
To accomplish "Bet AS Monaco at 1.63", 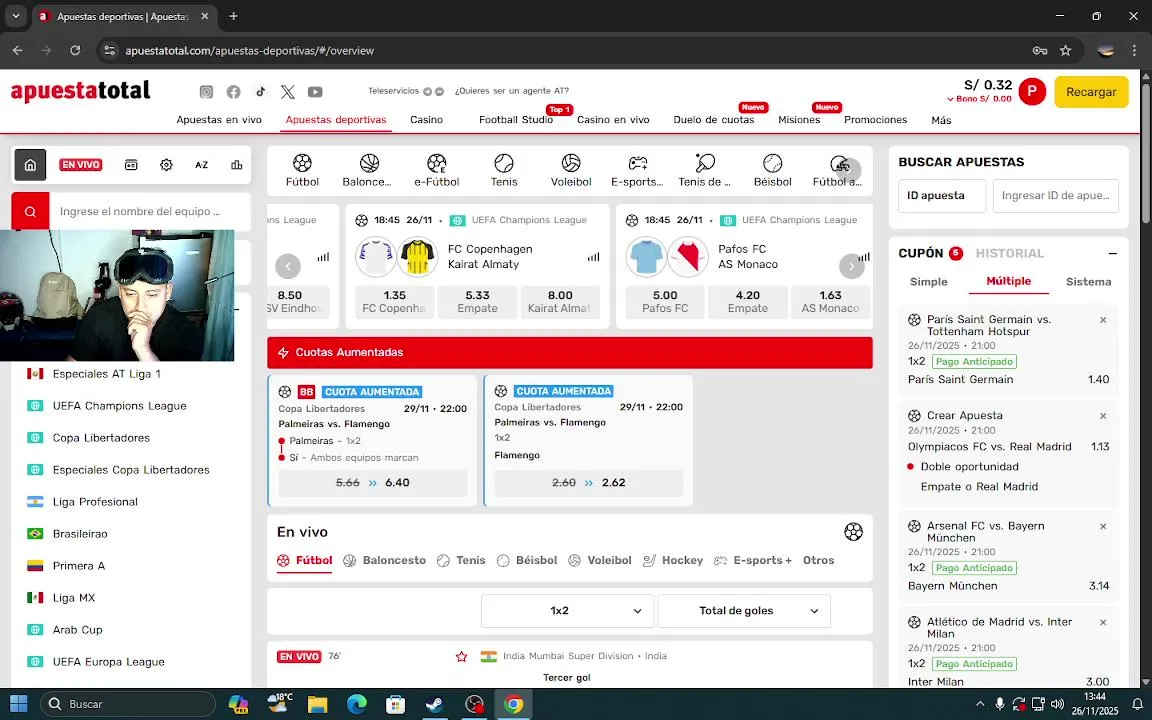I will tap(830, 302).
